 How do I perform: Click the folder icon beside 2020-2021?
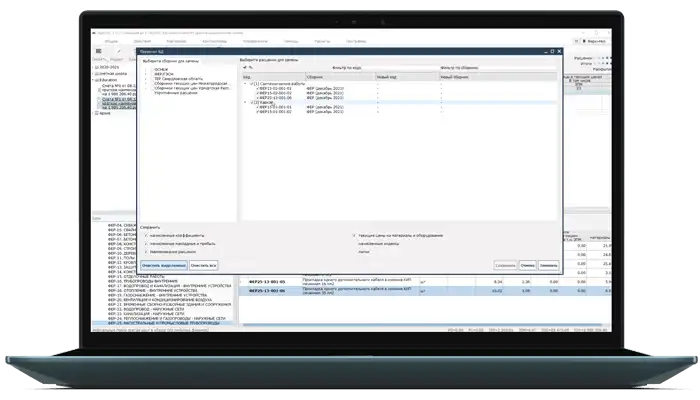click(97, 67)
